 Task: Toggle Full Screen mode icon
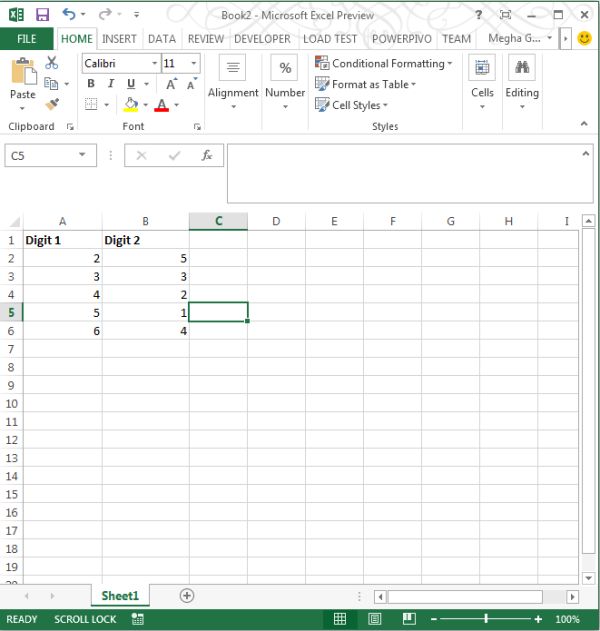505,15
